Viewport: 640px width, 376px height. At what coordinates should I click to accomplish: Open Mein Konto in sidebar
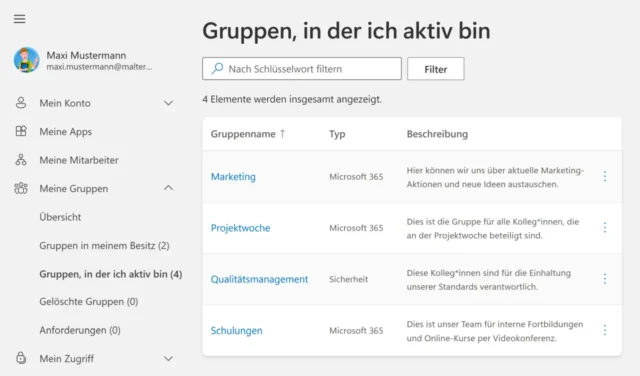coord(65,103)
